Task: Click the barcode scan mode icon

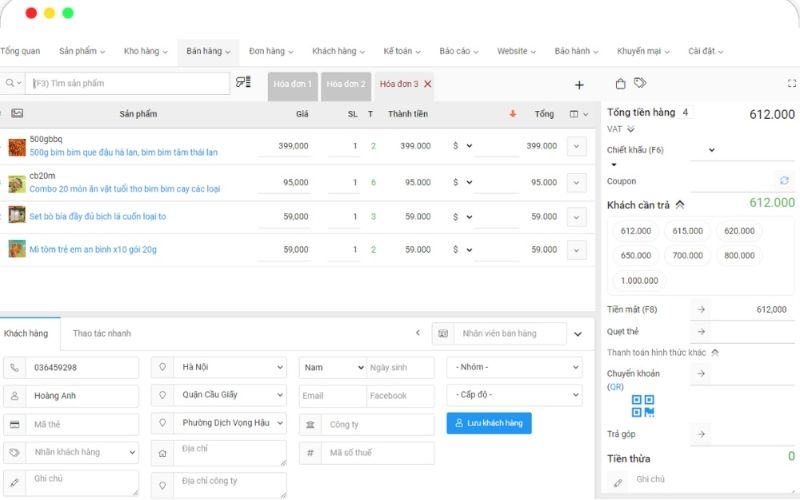Action: pos(243,83)
